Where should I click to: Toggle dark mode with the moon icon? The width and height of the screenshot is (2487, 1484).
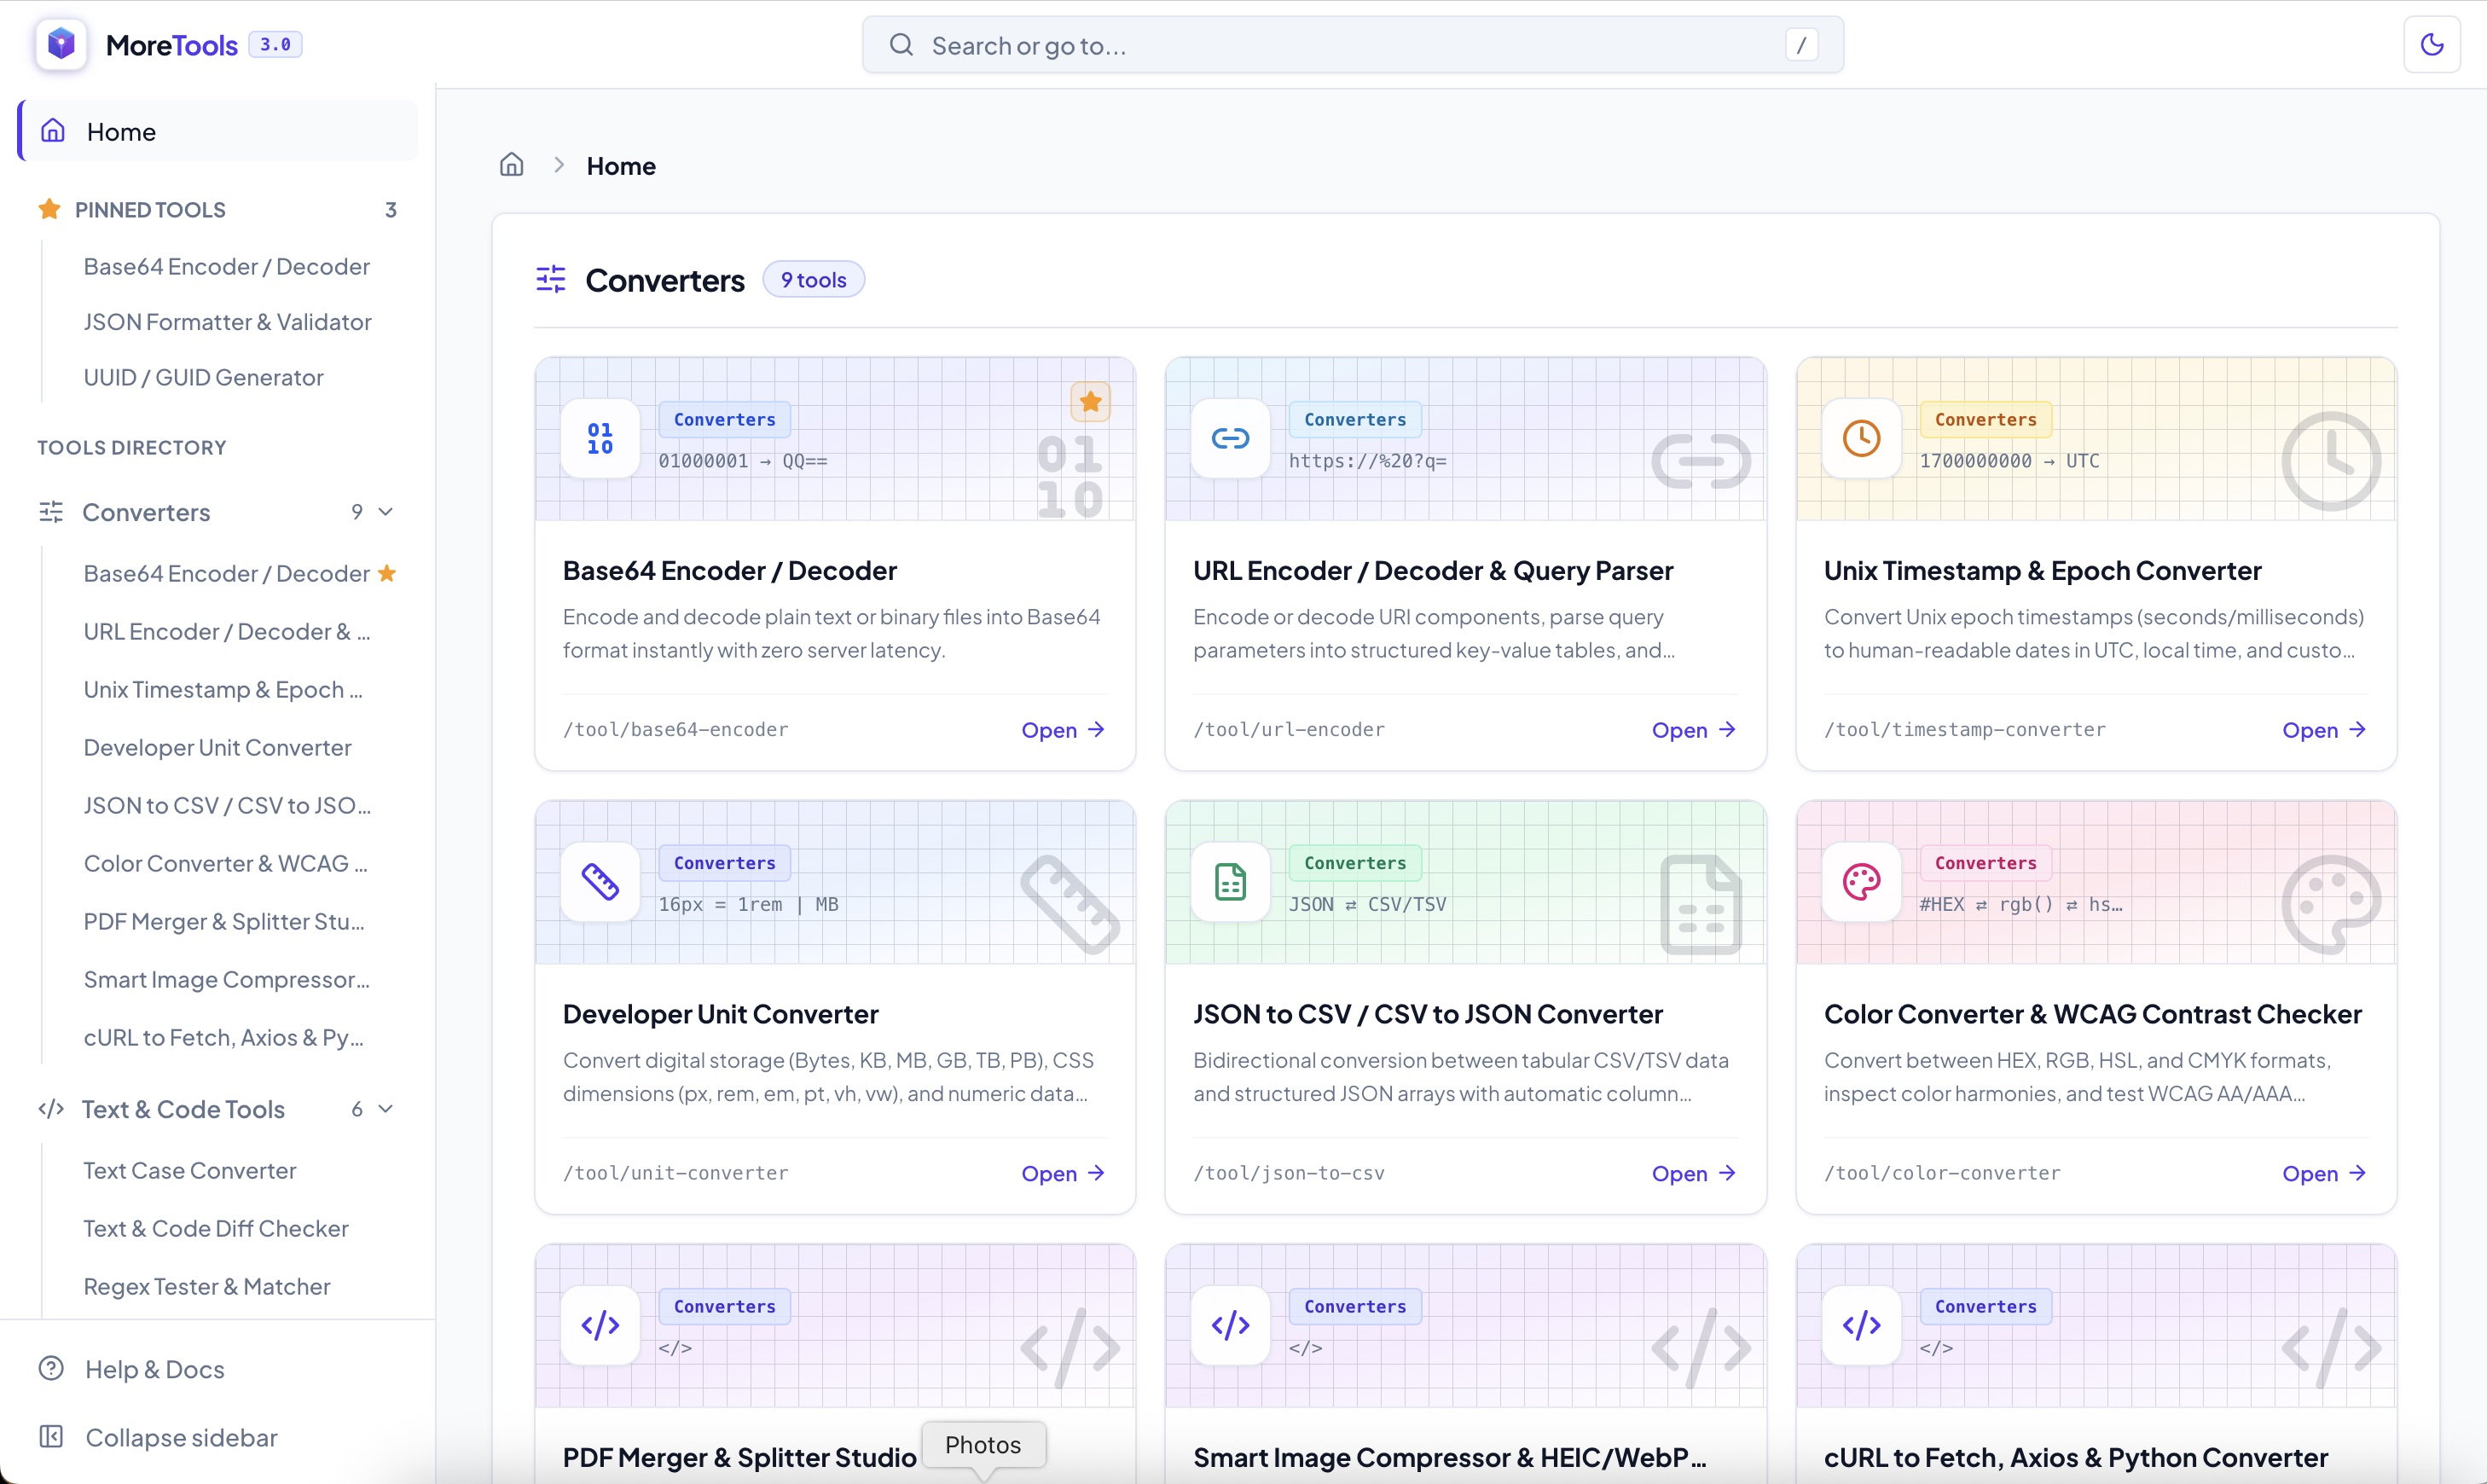click(2432, 44)
